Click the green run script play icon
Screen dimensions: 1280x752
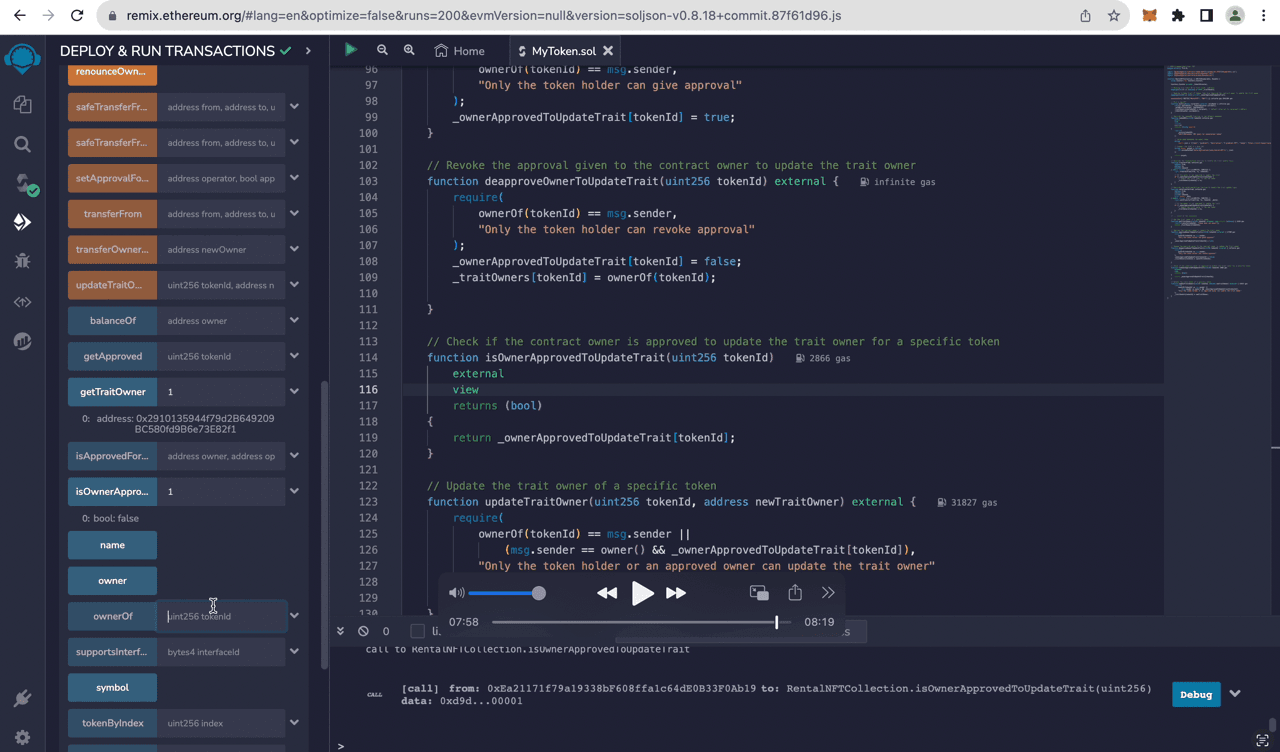351,49
